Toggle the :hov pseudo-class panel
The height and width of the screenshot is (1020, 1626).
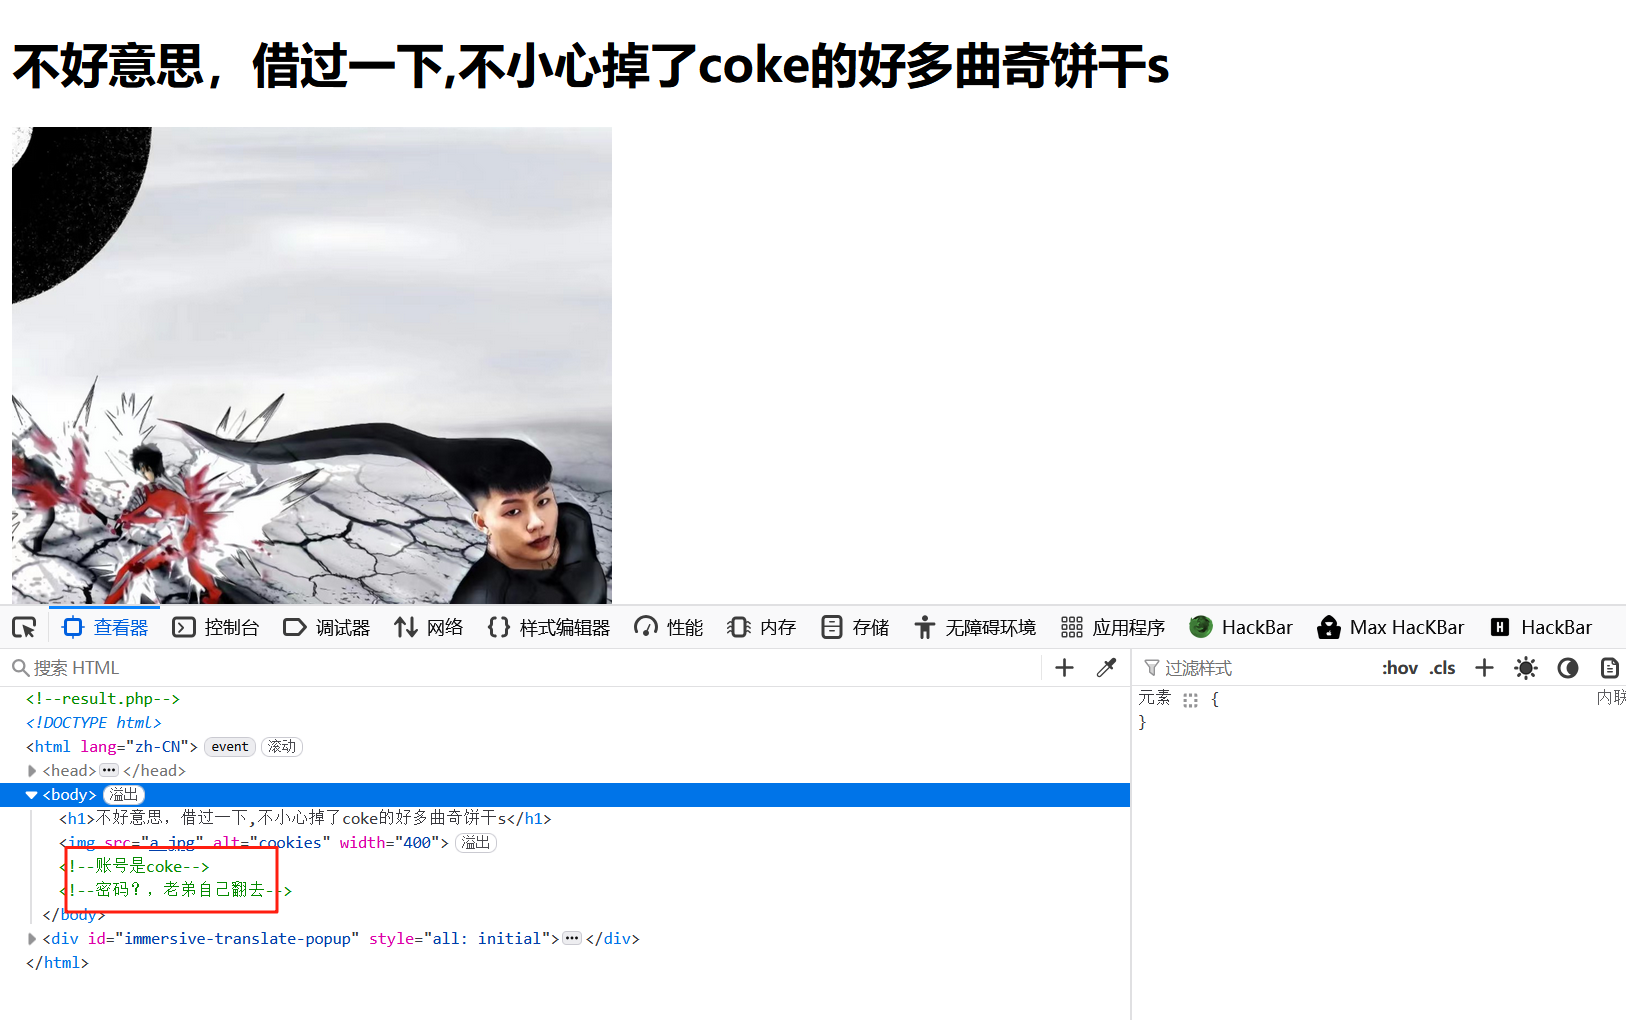click(x=1400, y=667)
